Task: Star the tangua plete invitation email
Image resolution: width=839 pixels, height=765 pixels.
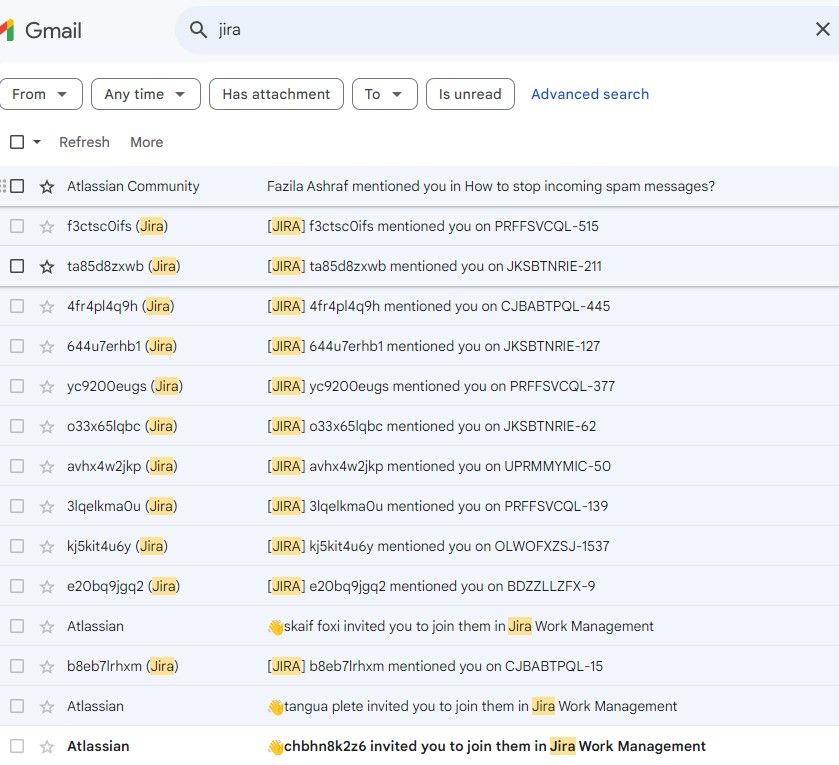Action: pos(47,706)
